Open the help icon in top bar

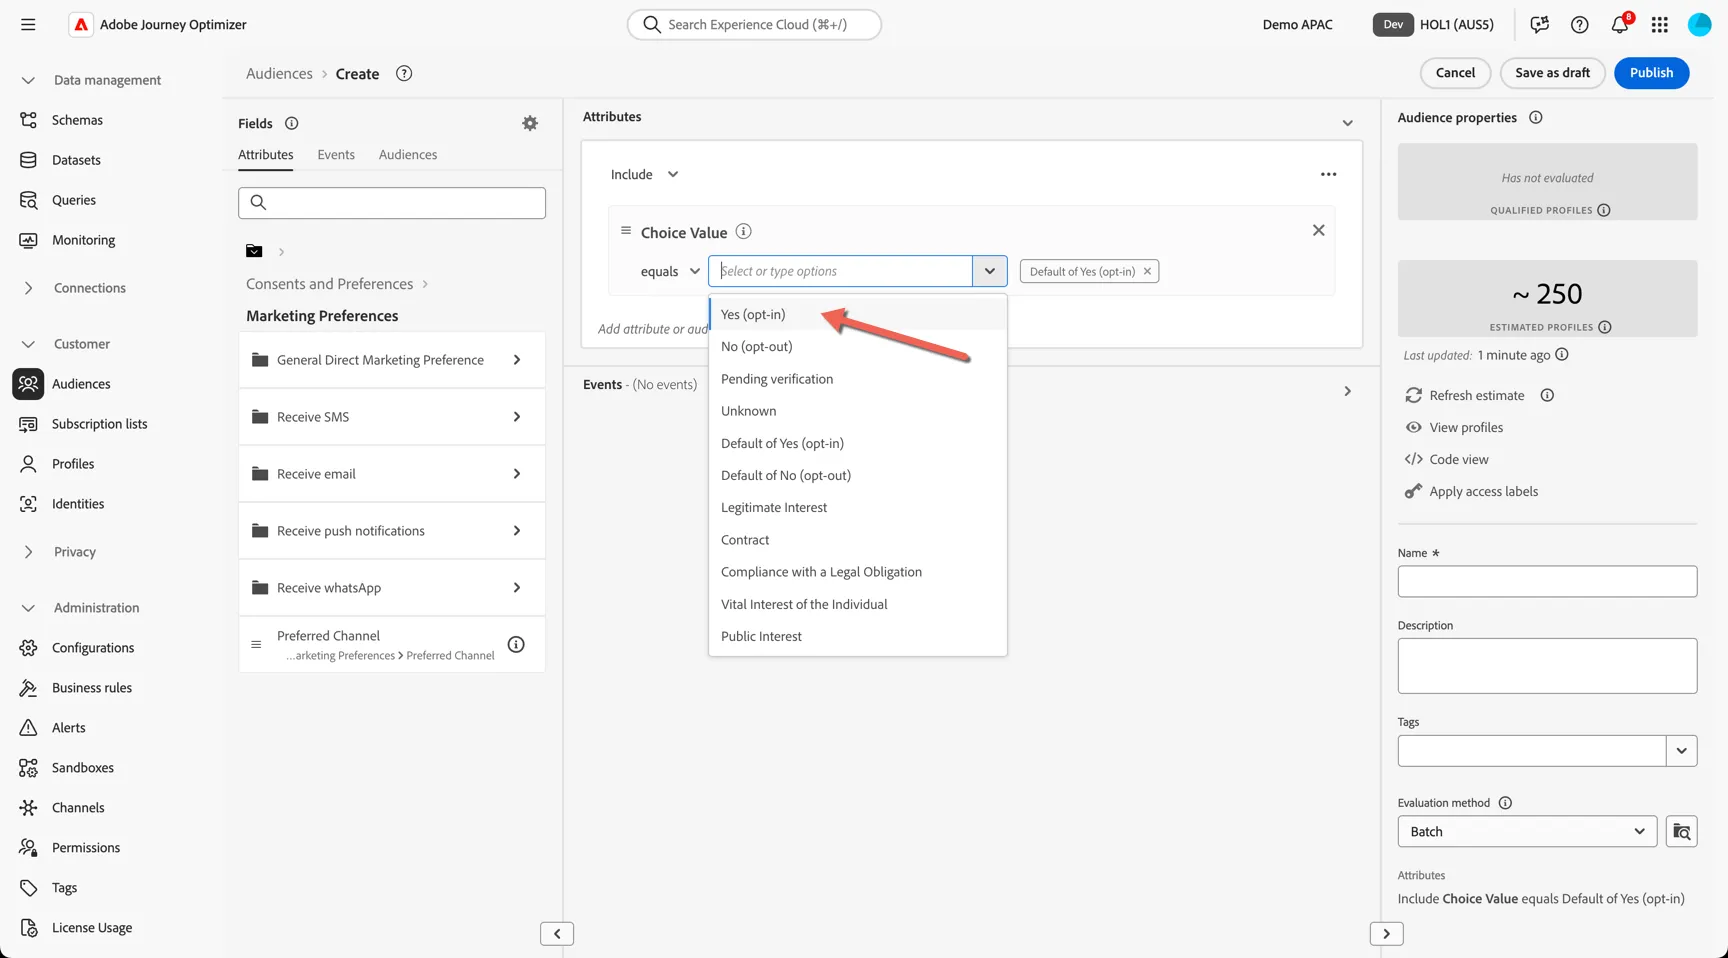1580,24
